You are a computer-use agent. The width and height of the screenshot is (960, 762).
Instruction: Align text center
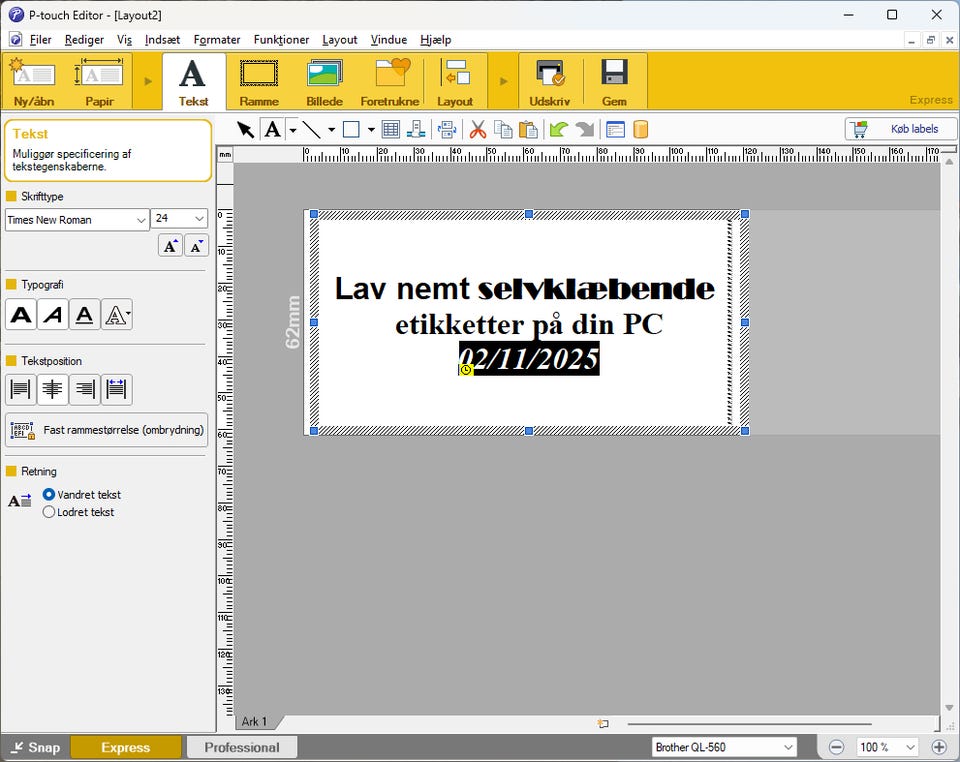point(53,389)
